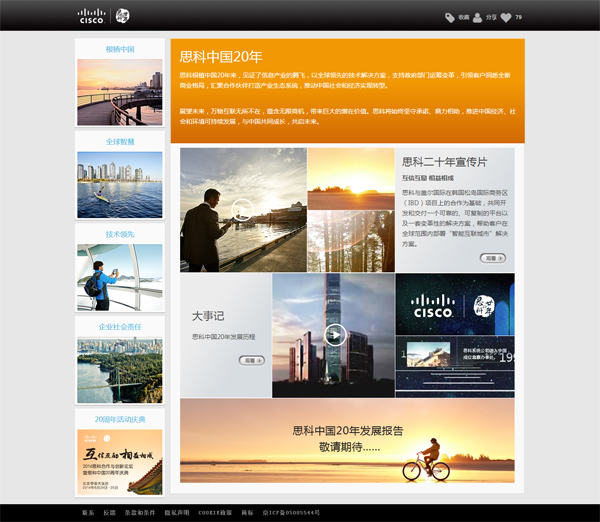Open the Cisco timeline image tile
Screen dimensions: 600x522
tap(454, 335)
